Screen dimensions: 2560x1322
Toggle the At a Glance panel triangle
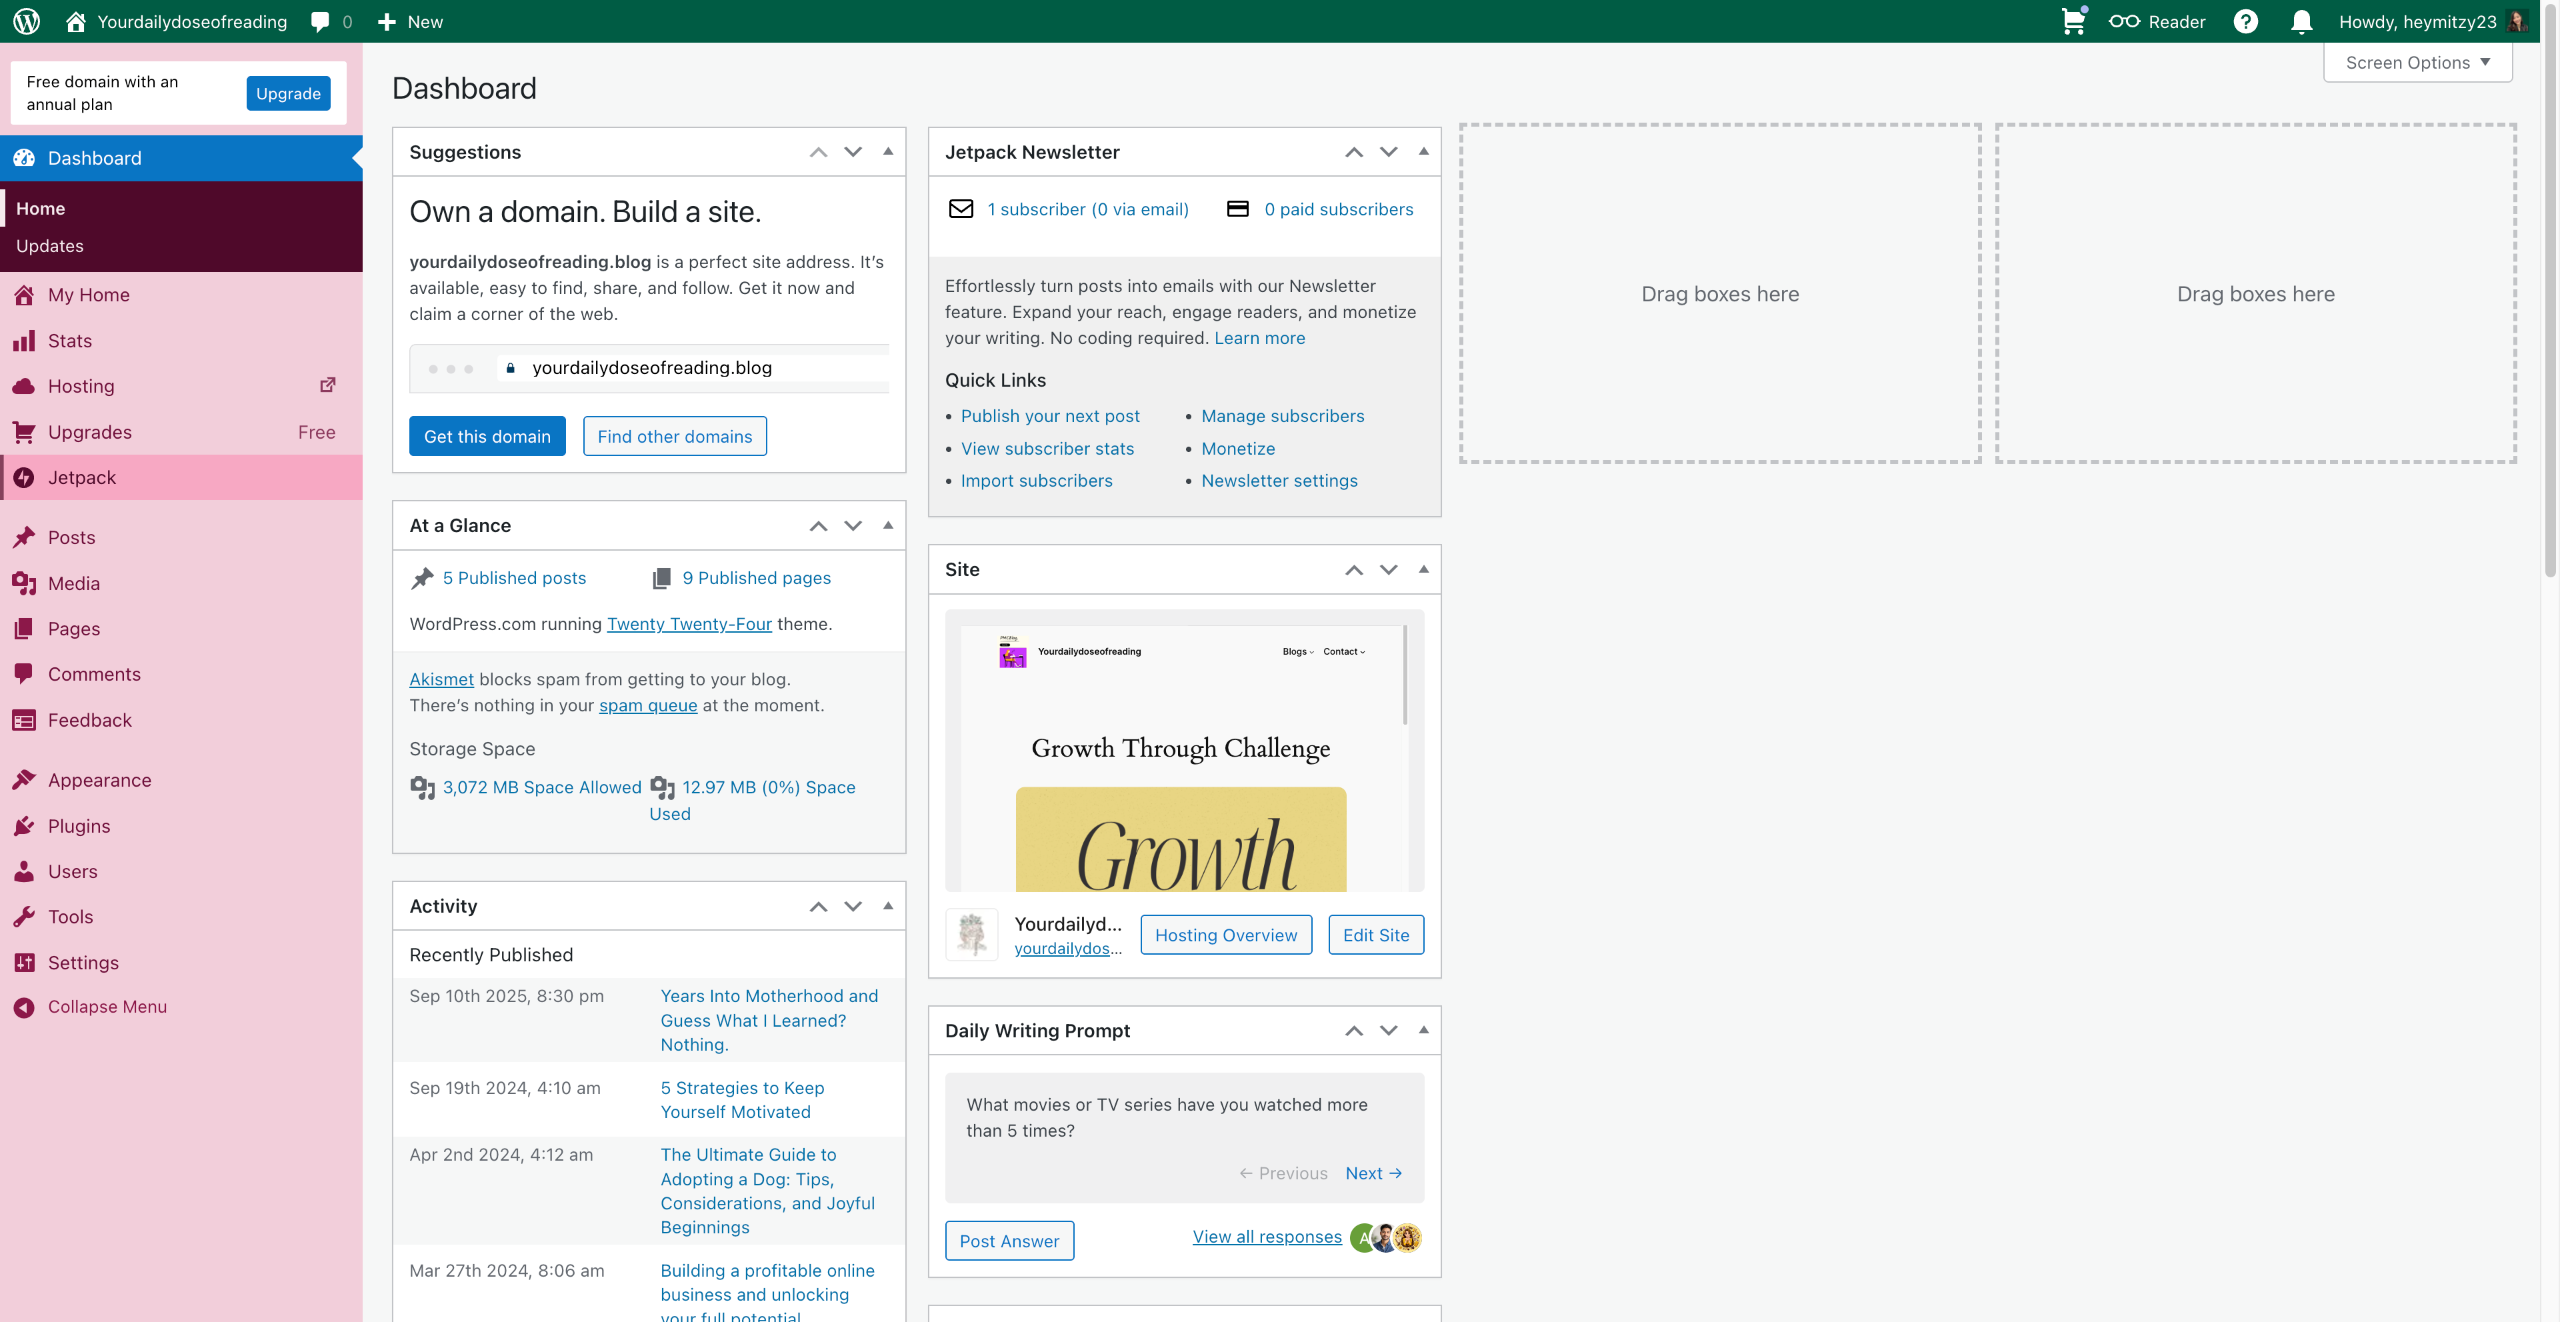(x=888, y=525)
